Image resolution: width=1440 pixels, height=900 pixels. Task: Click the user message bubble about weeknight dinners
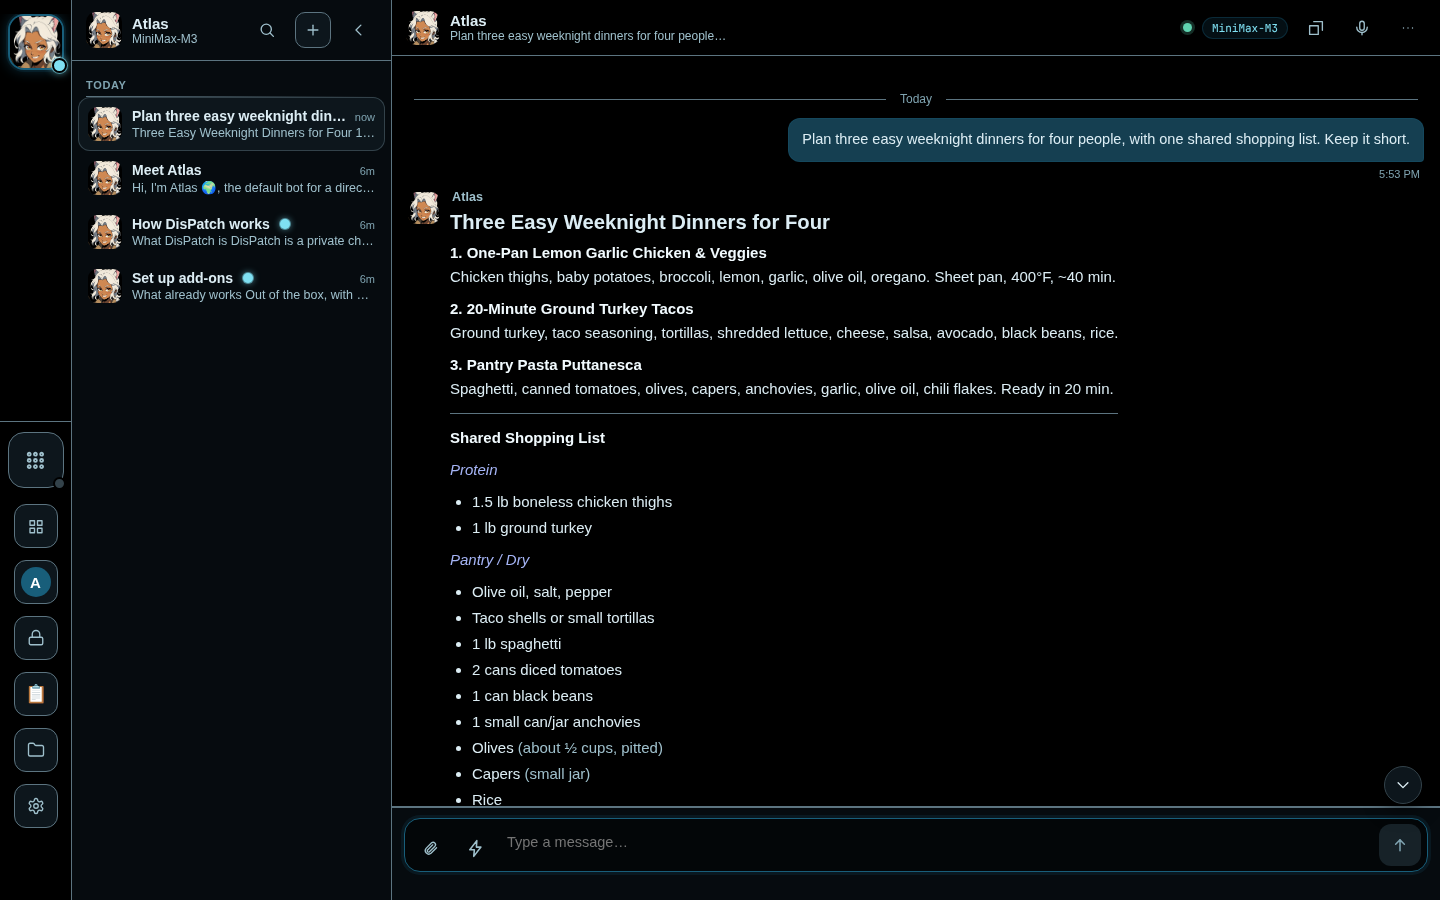1106,140
